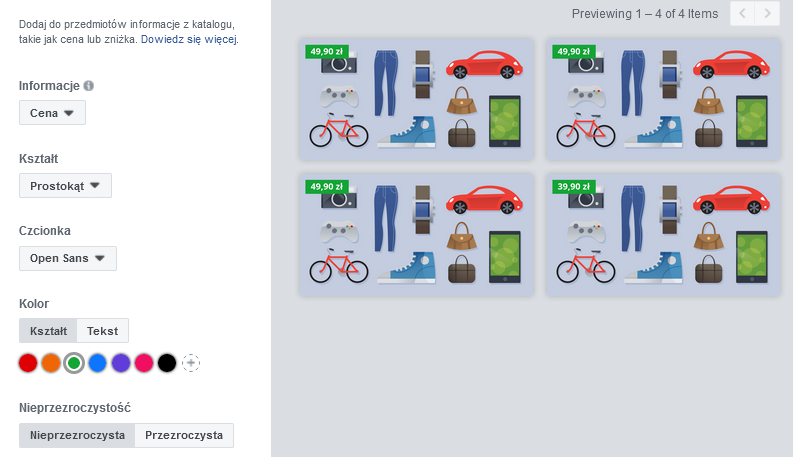Open the Open Sans font dropdown
The height and width of the screenshot is (457, 793).
pyautogui.click(x=68, y=258)
